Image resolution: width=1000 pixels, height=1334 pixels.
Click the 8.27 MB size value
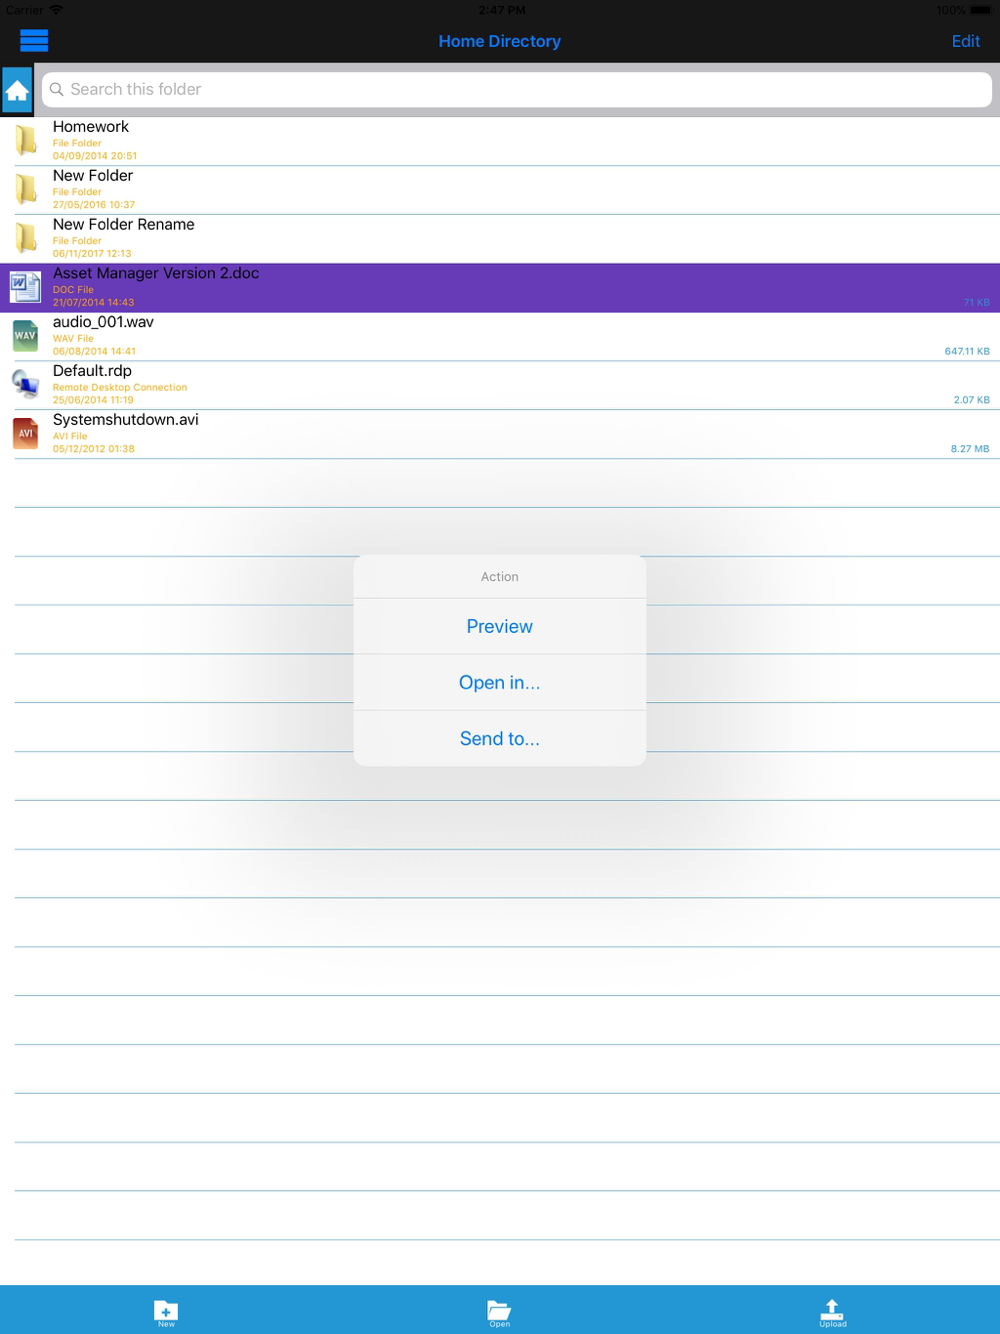tap(970, 449)
